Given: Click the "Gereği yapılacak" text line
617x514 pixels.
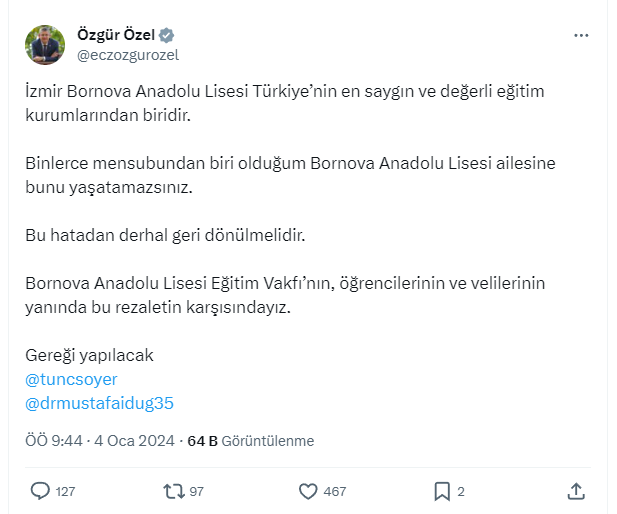Looking at the screenshot, I should click(x=88, y=356).
